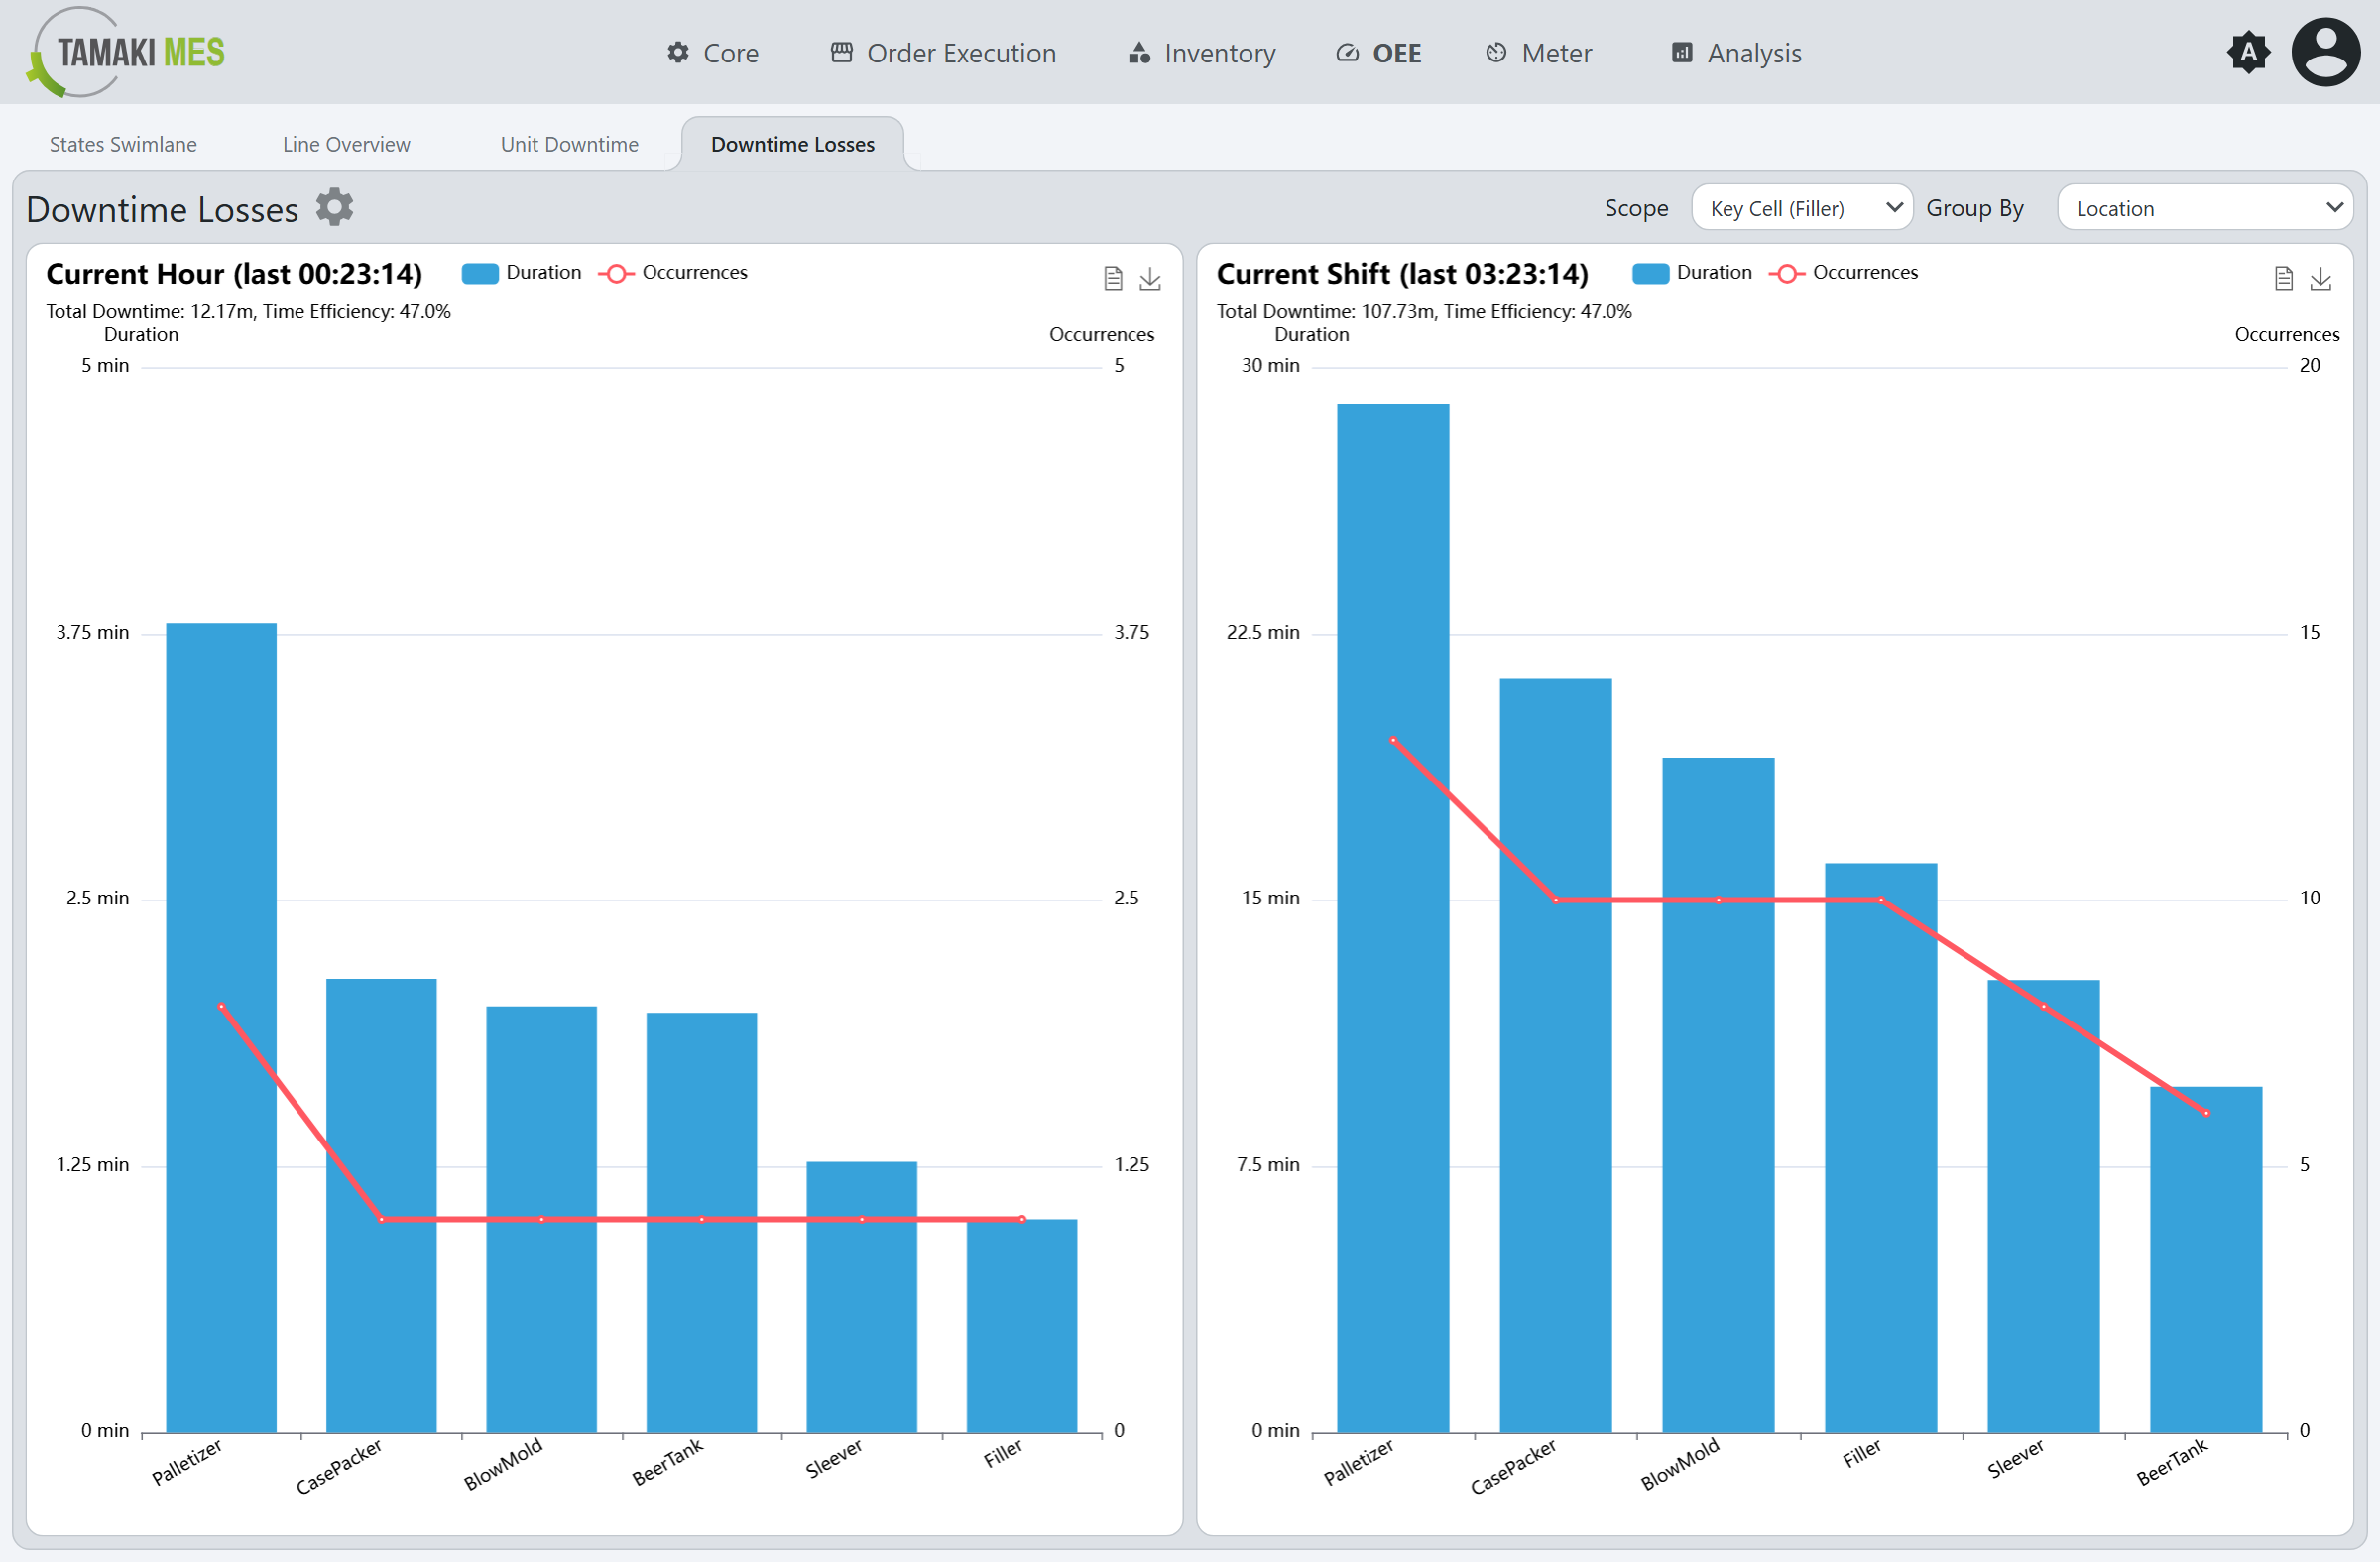Click the OEE gauge icon

point(1347,52)
